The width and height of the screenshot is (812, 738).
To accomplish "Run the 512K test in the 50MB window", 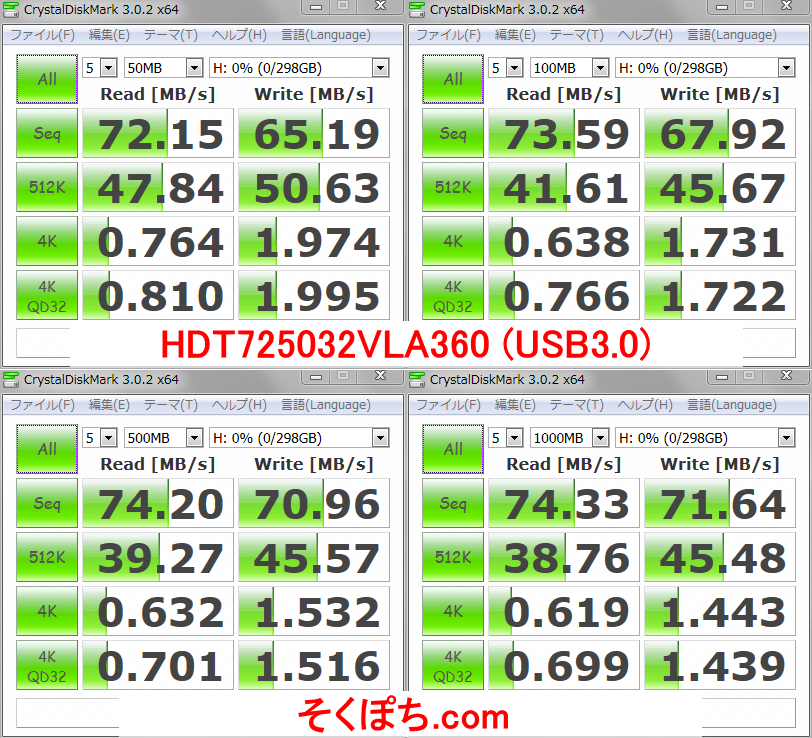I will pyautogui.click(x=47, y=187).
